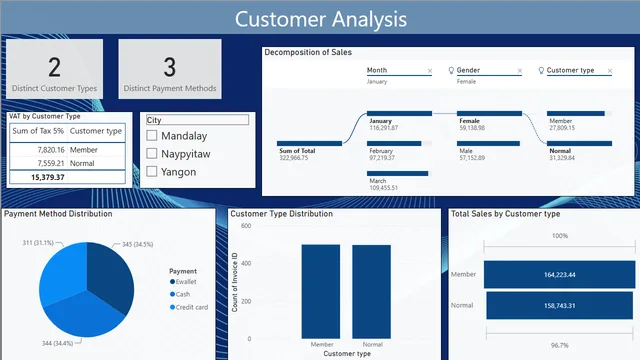The image size is (640, 360).
Task: Check the Mandalay city checkbox
Action: point(152,136)
